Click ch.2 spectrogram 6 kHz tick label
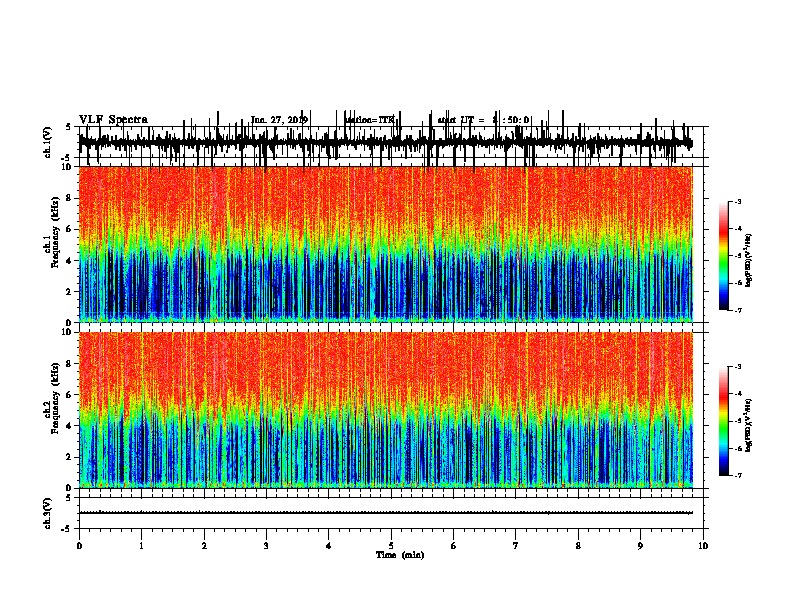 70,395
